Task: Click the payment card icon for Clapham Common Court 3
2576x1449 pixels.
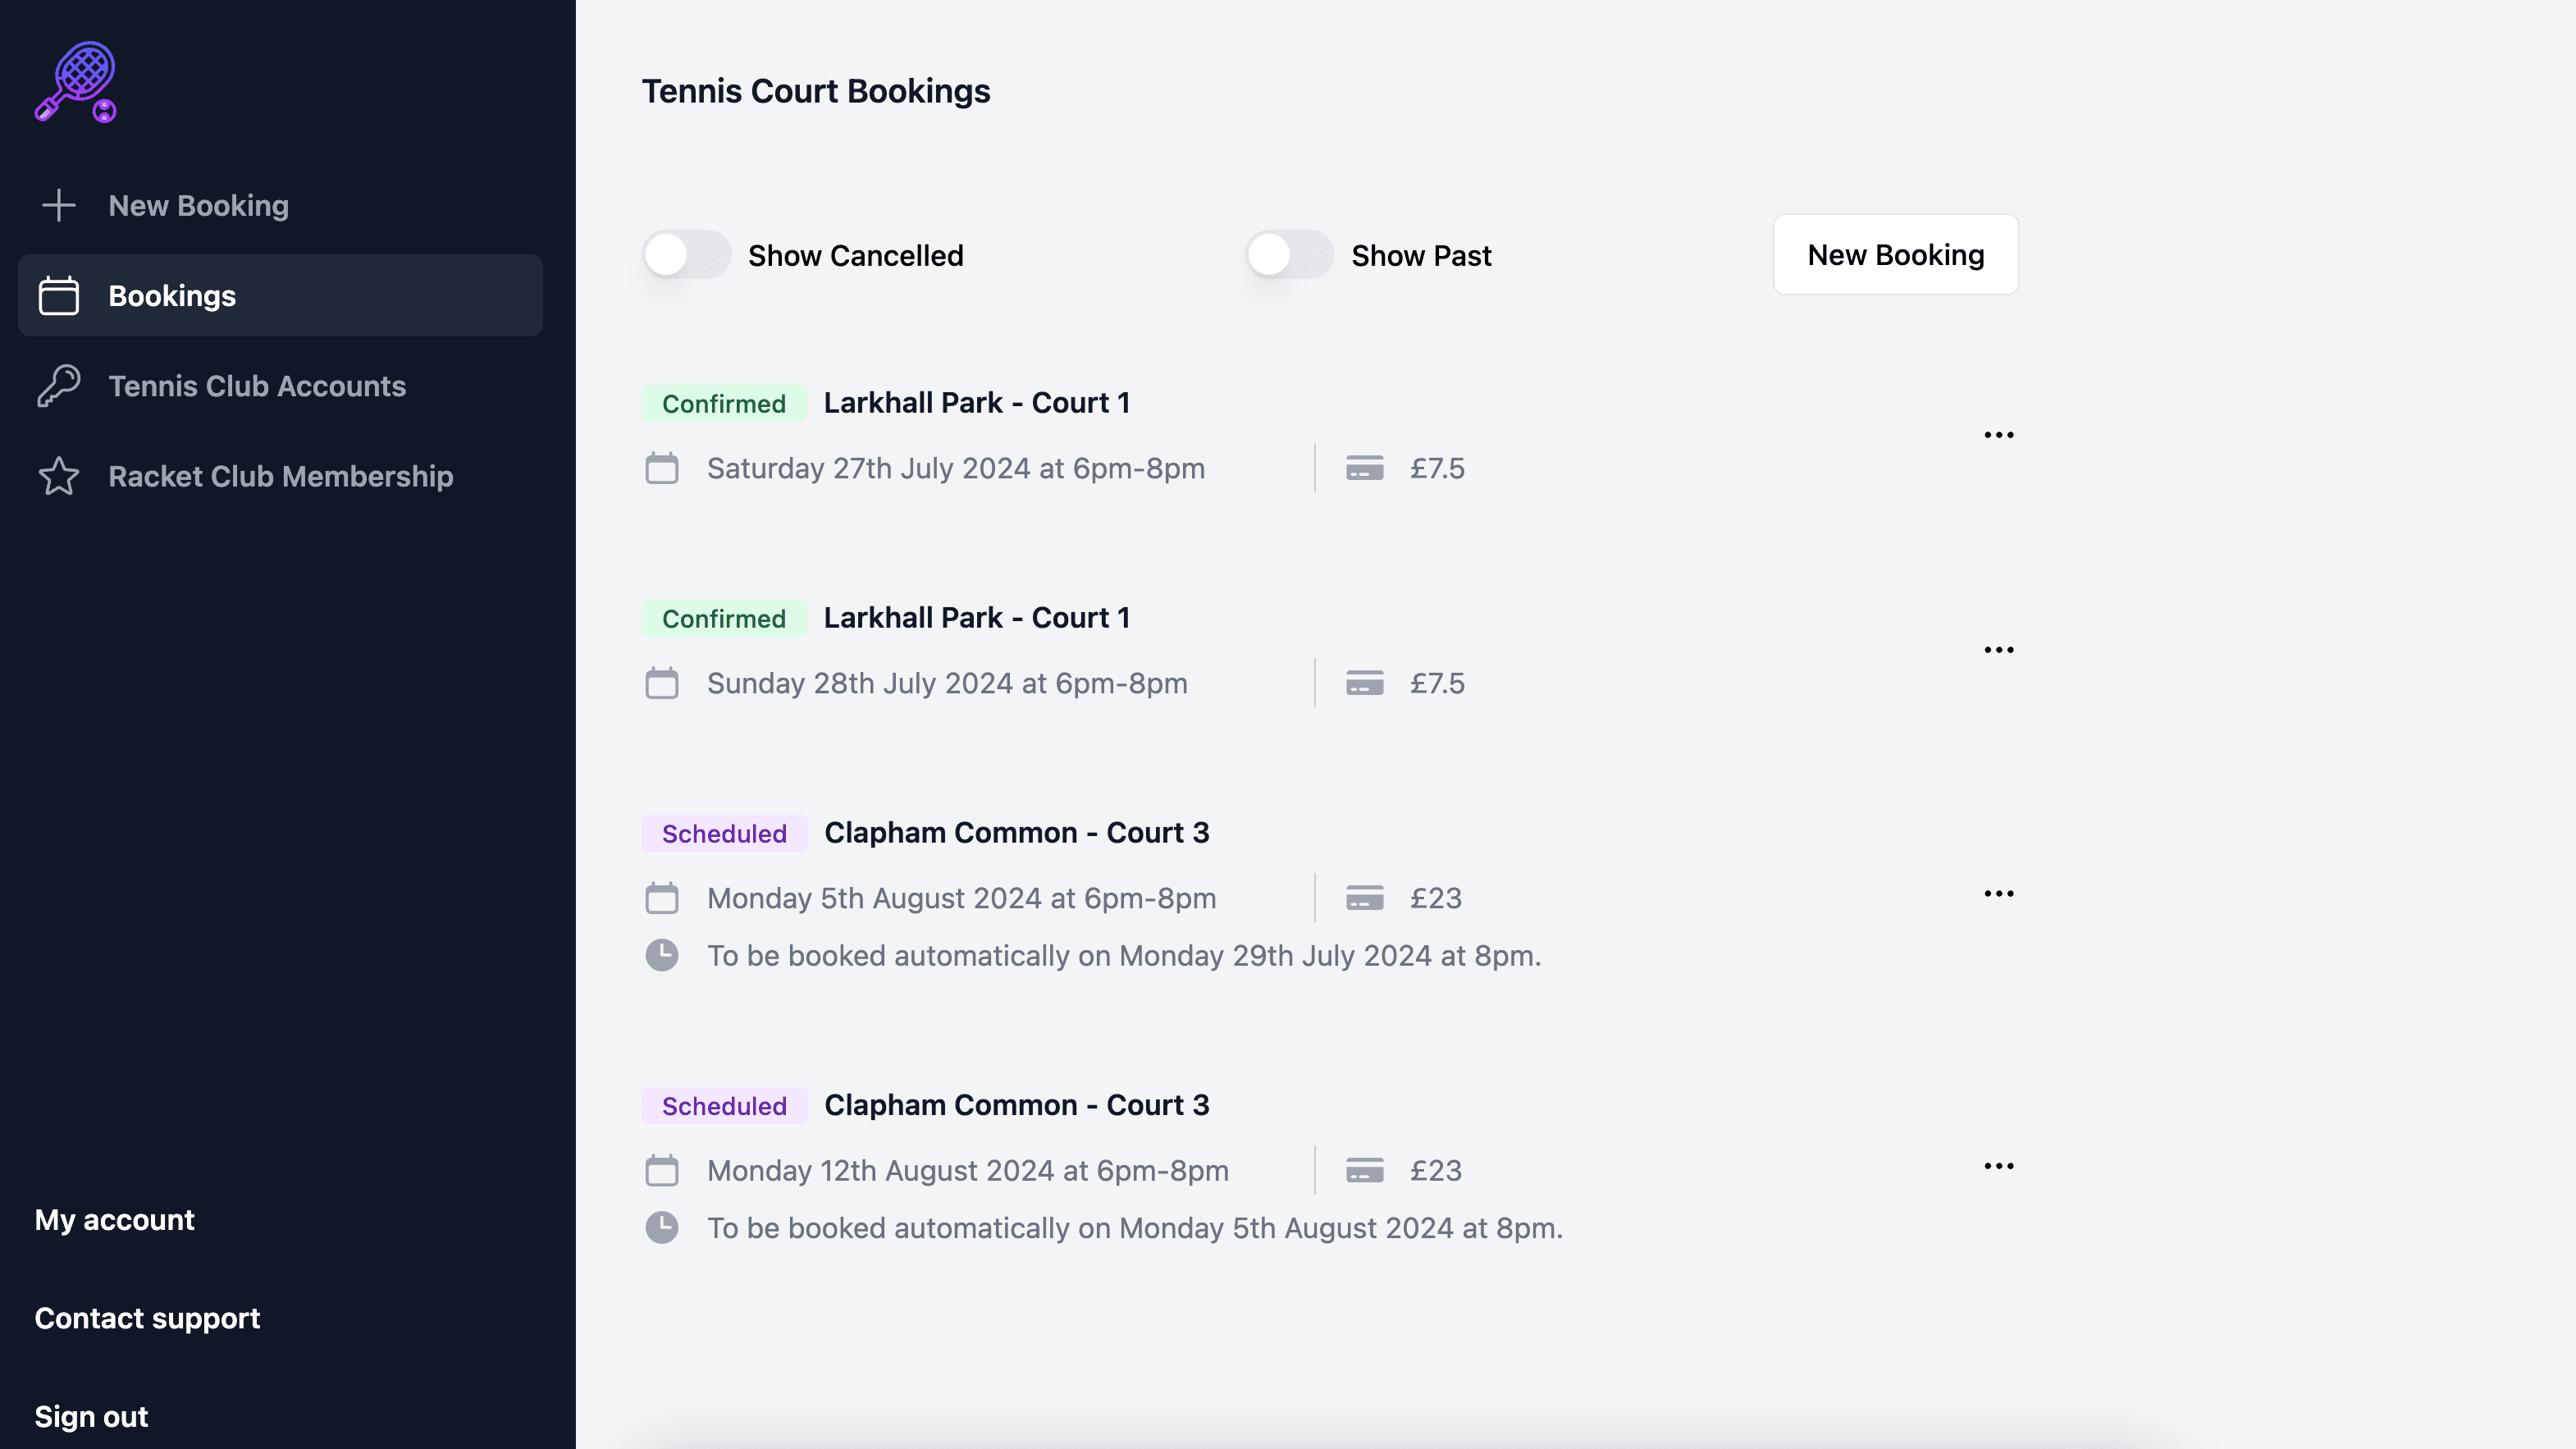Action: click(x=1364, y=897)
